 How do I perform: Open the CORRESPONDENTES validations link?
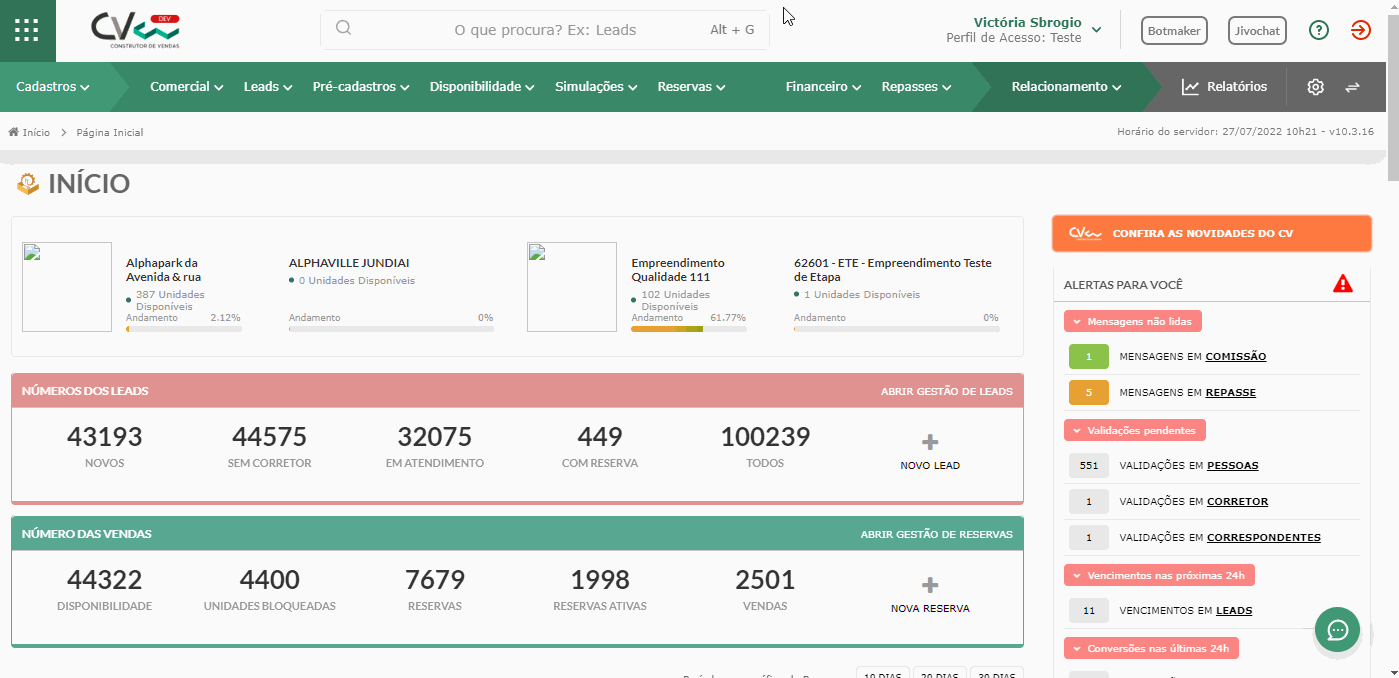point(1264,537)
